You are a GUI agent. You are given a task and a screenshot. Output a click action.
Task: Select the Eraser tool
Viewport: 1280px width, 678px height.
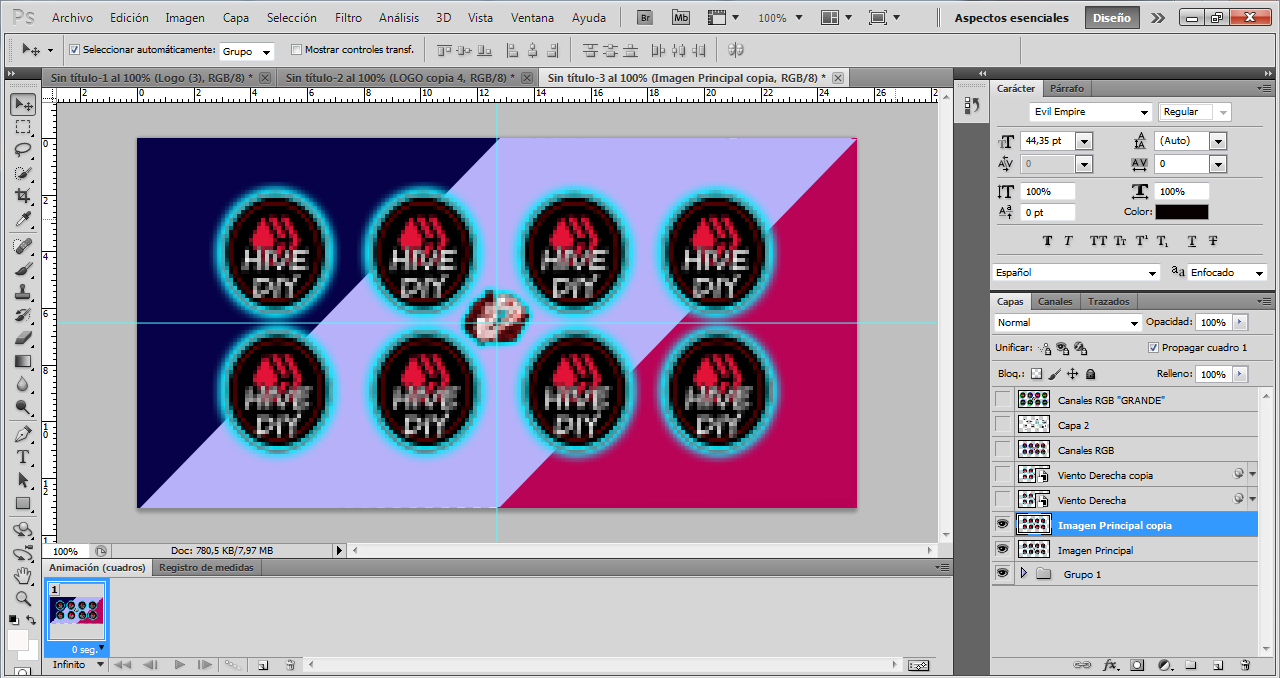[23, 339]
